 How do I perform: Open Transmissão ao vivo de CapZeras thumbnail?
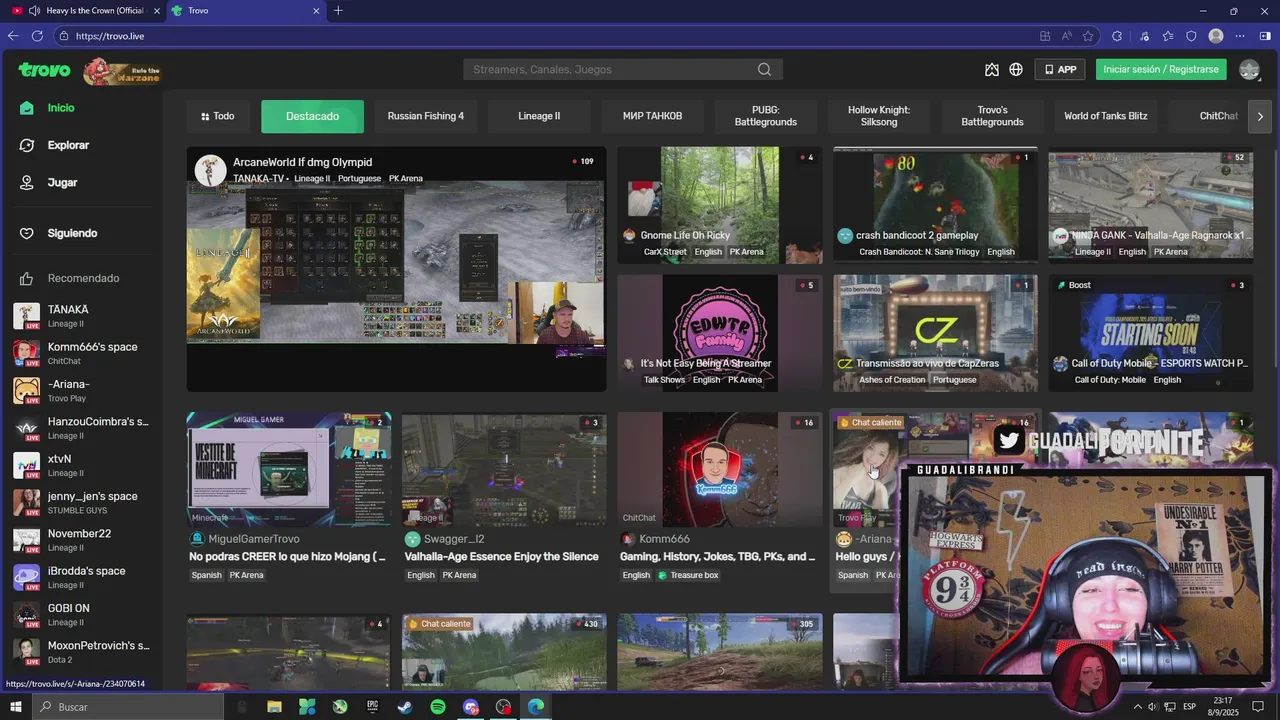[x=935, y=333]
